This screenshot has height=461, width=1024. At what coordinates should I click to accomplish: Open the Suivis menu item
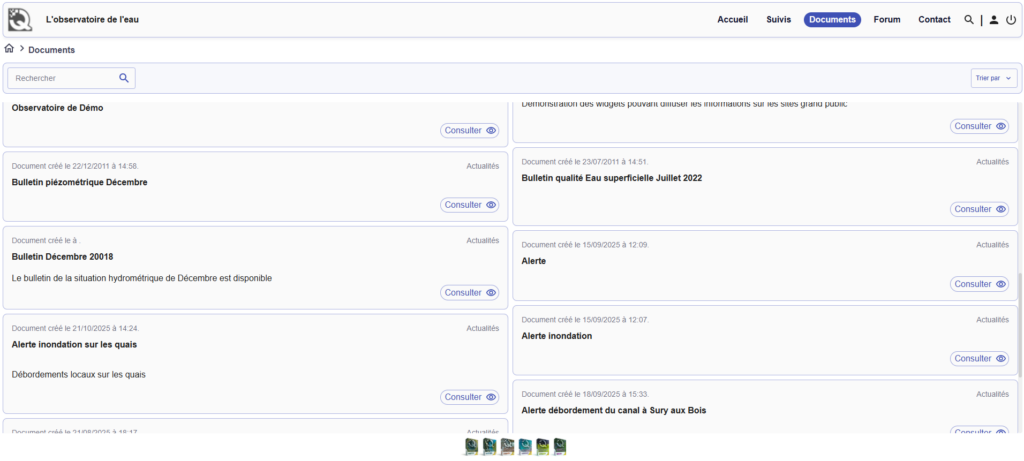coord(778,20)
